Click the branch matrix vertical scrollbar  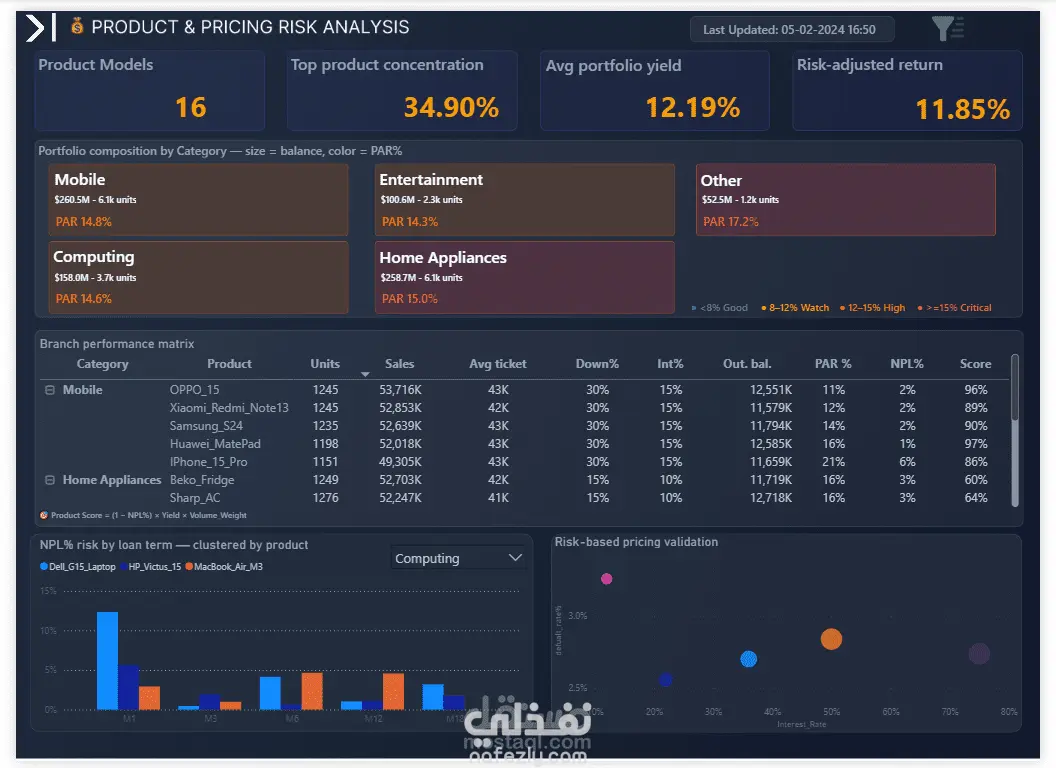tap(1015, 430)
